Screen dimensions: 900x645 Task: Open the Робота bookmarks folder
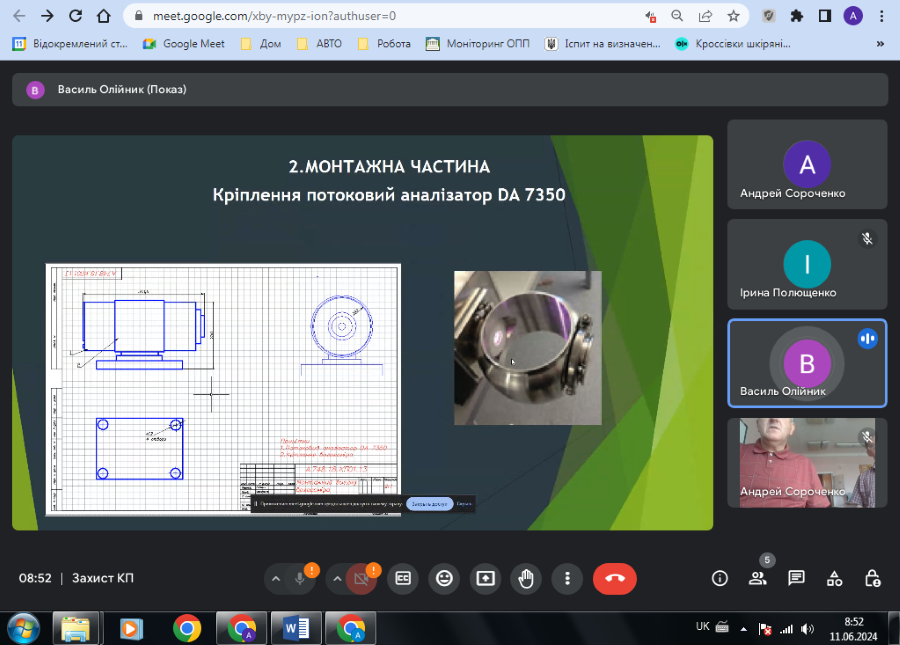click(384, 44)
